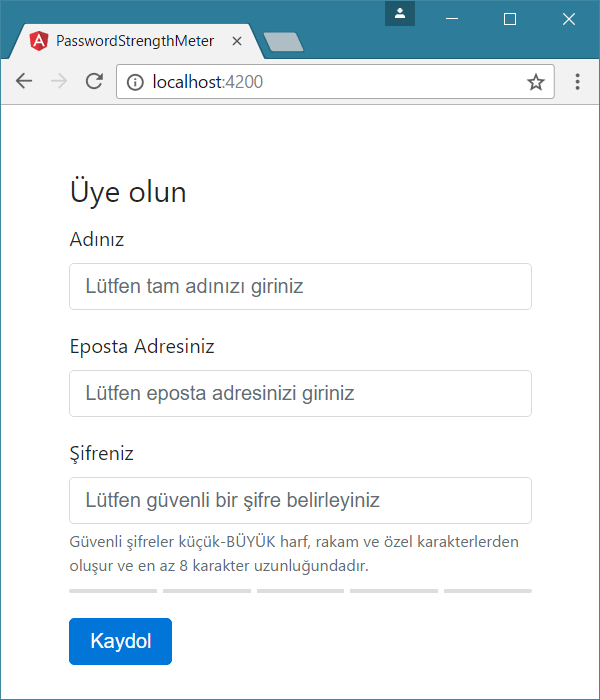Click into the password input field
This screenshot has width=600, height=700.
point(300,500)
